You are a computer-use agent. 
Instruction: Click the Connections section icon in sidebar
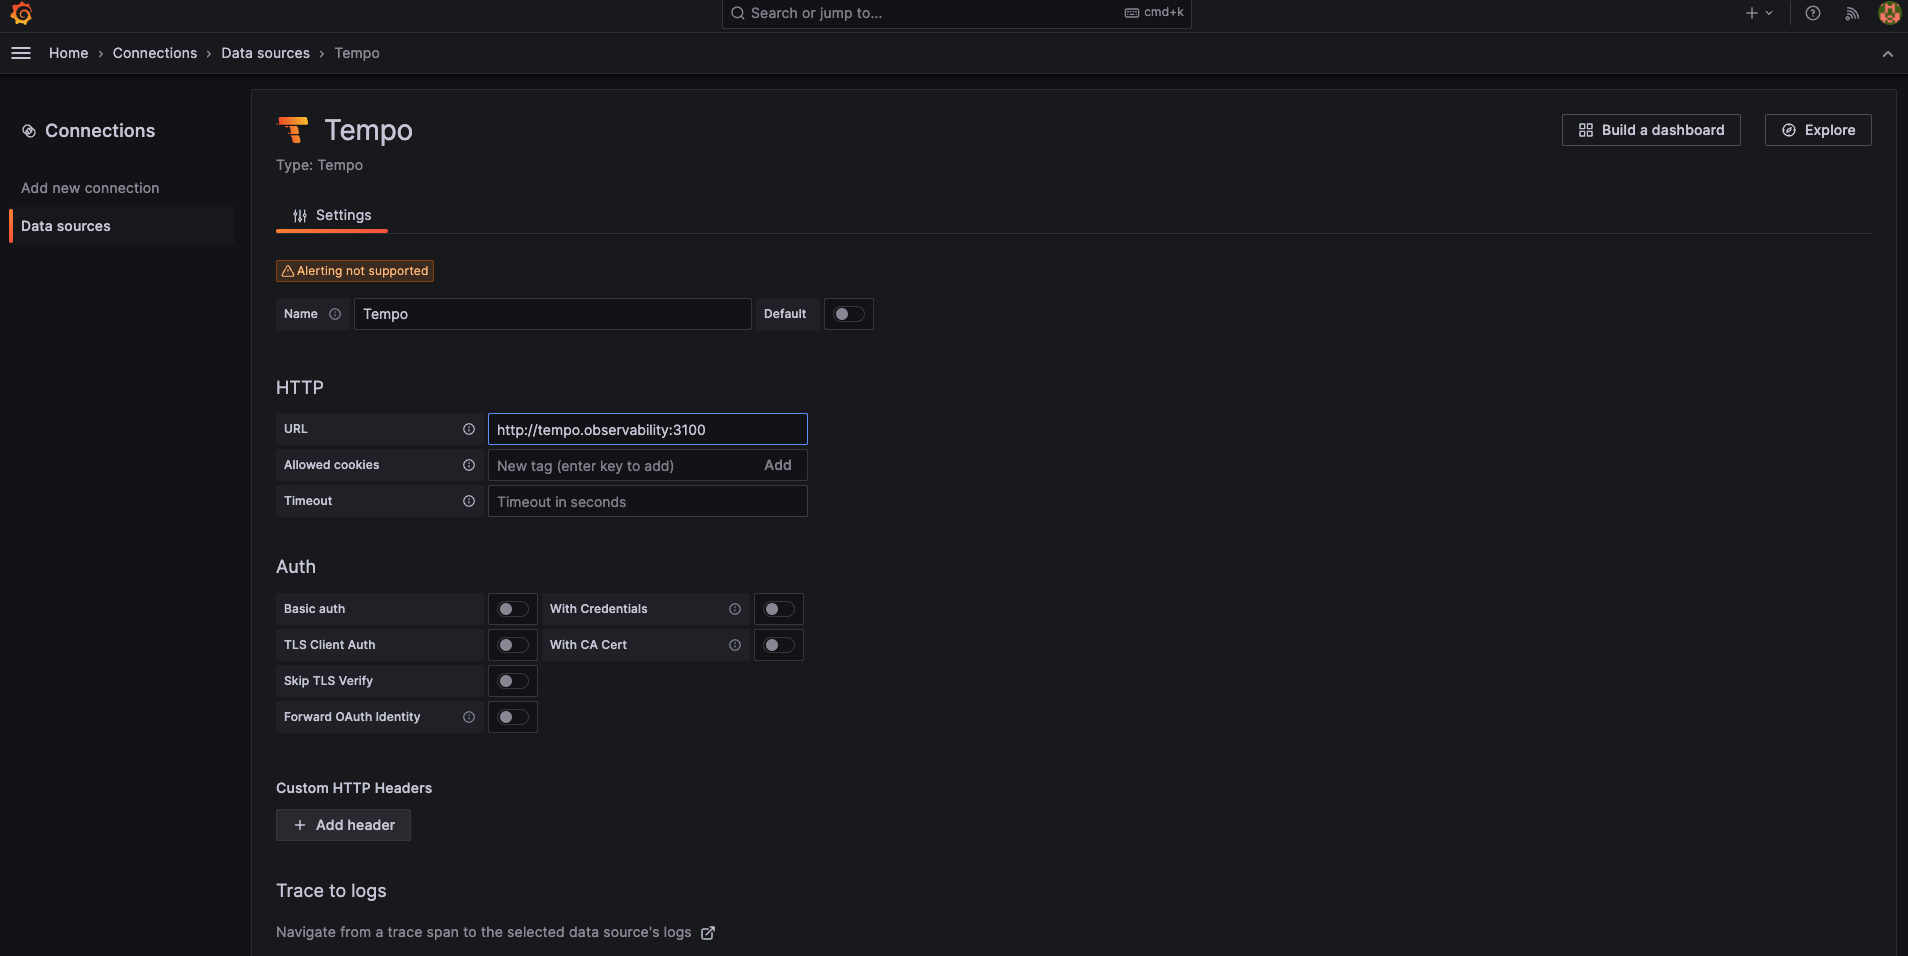29,131
